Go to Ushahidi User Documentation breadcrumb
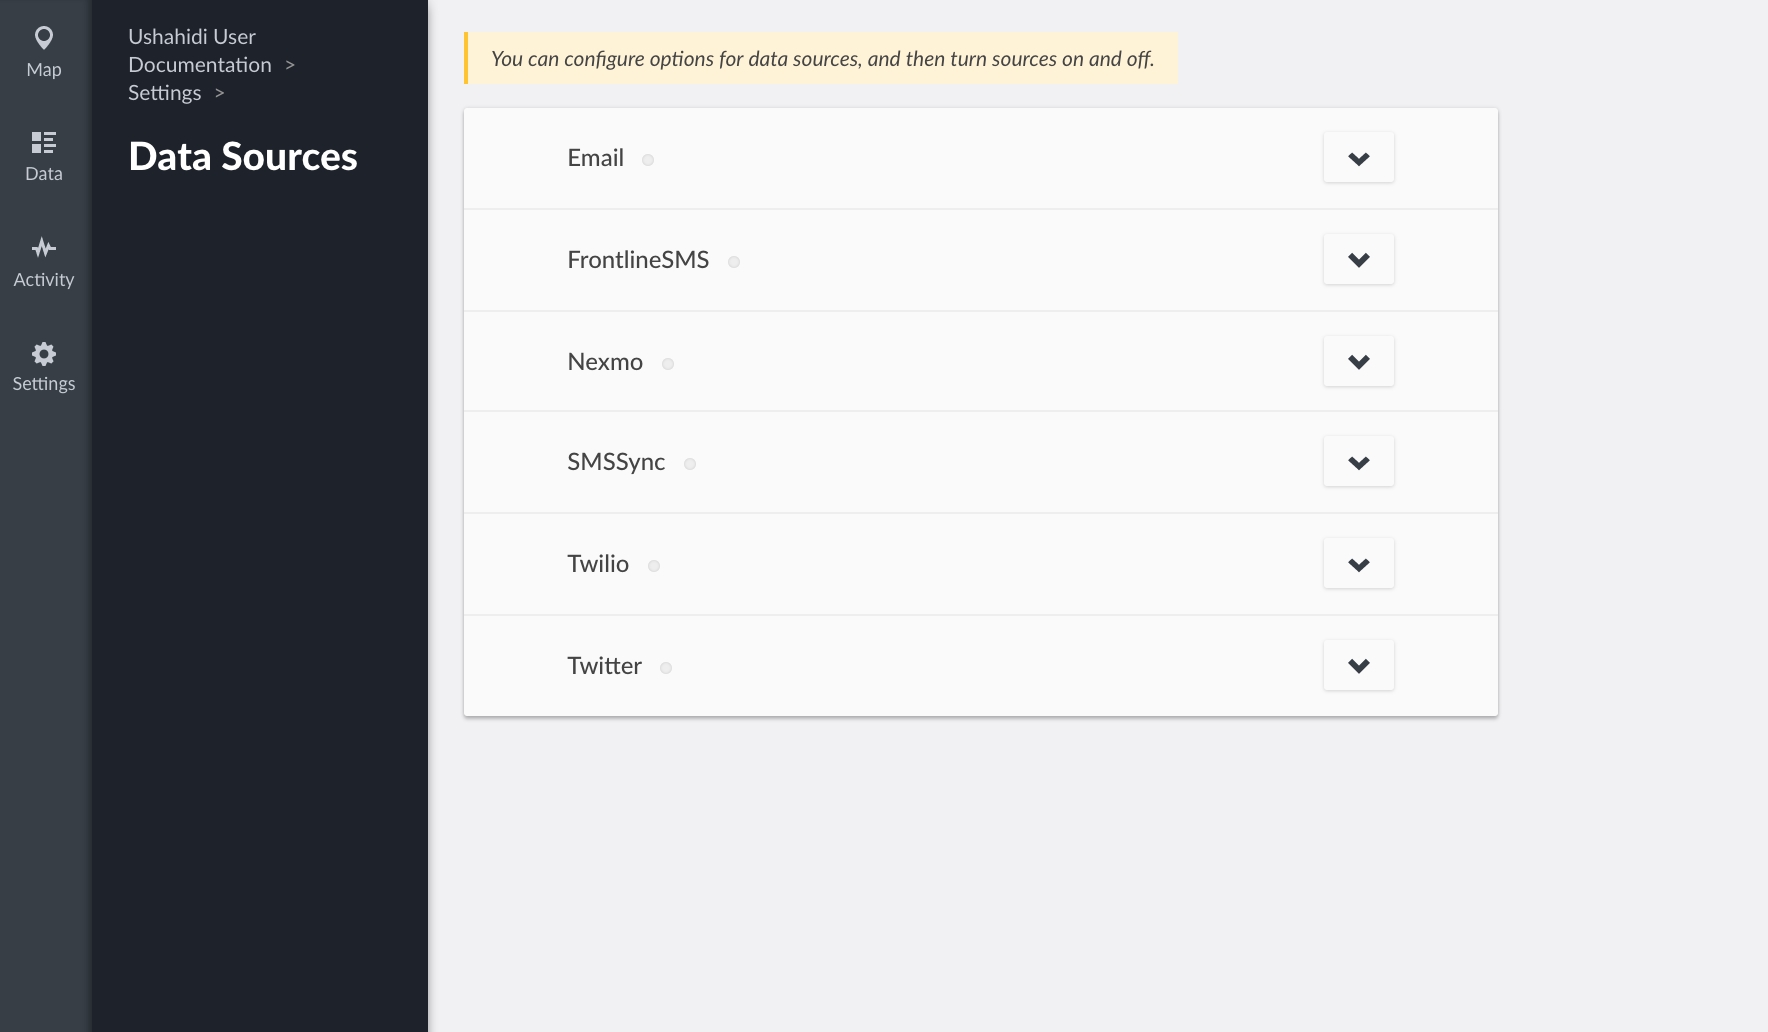1768x1032 pixels. 199,51
